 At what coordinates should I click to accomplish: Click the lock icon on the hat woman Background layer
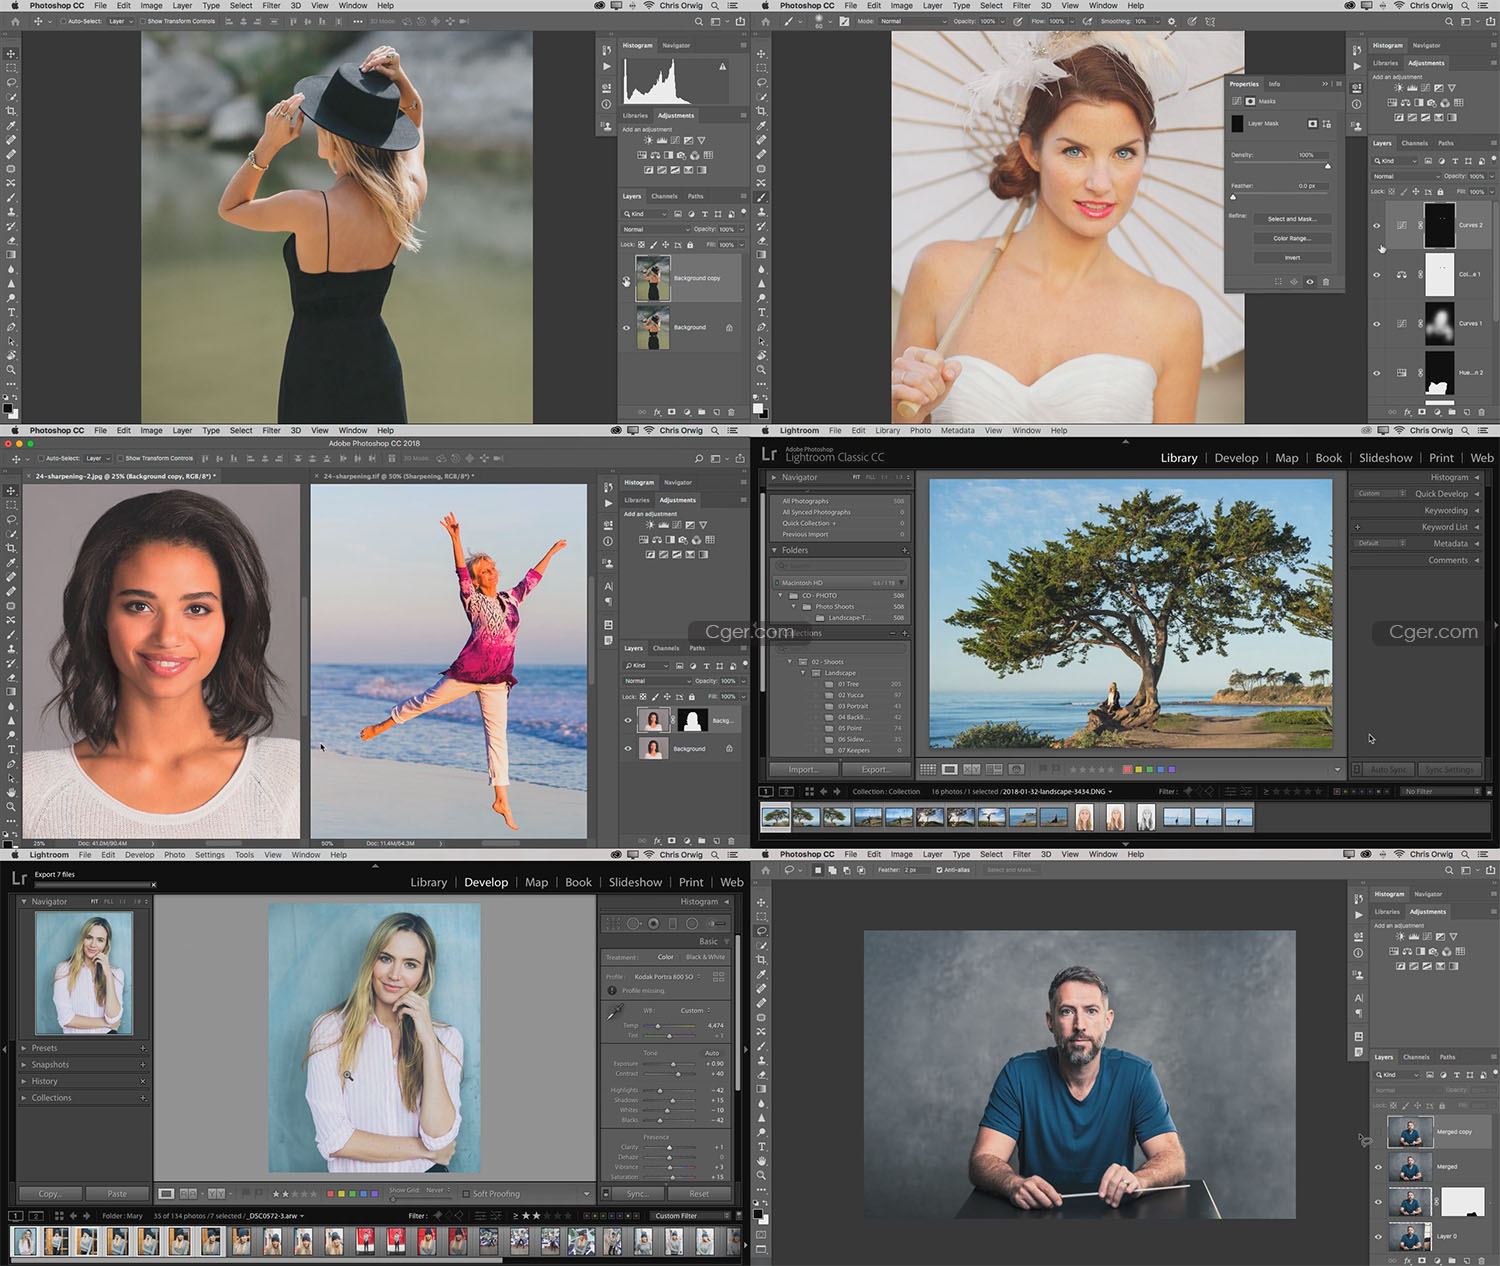click(x=729, y=328)
